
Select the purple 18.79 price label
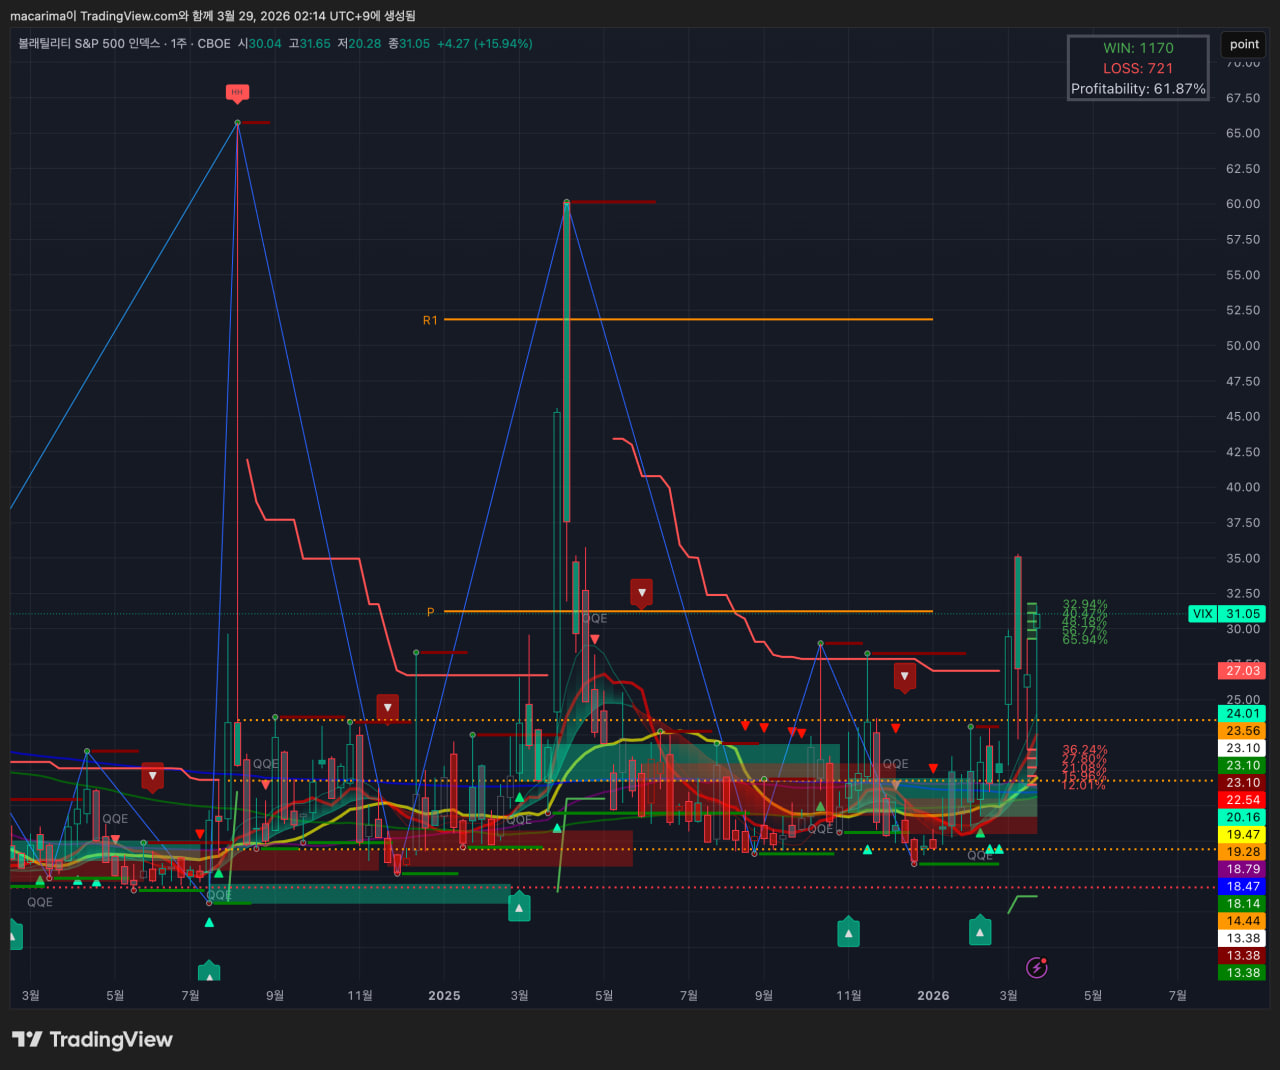coord(1243,869)
